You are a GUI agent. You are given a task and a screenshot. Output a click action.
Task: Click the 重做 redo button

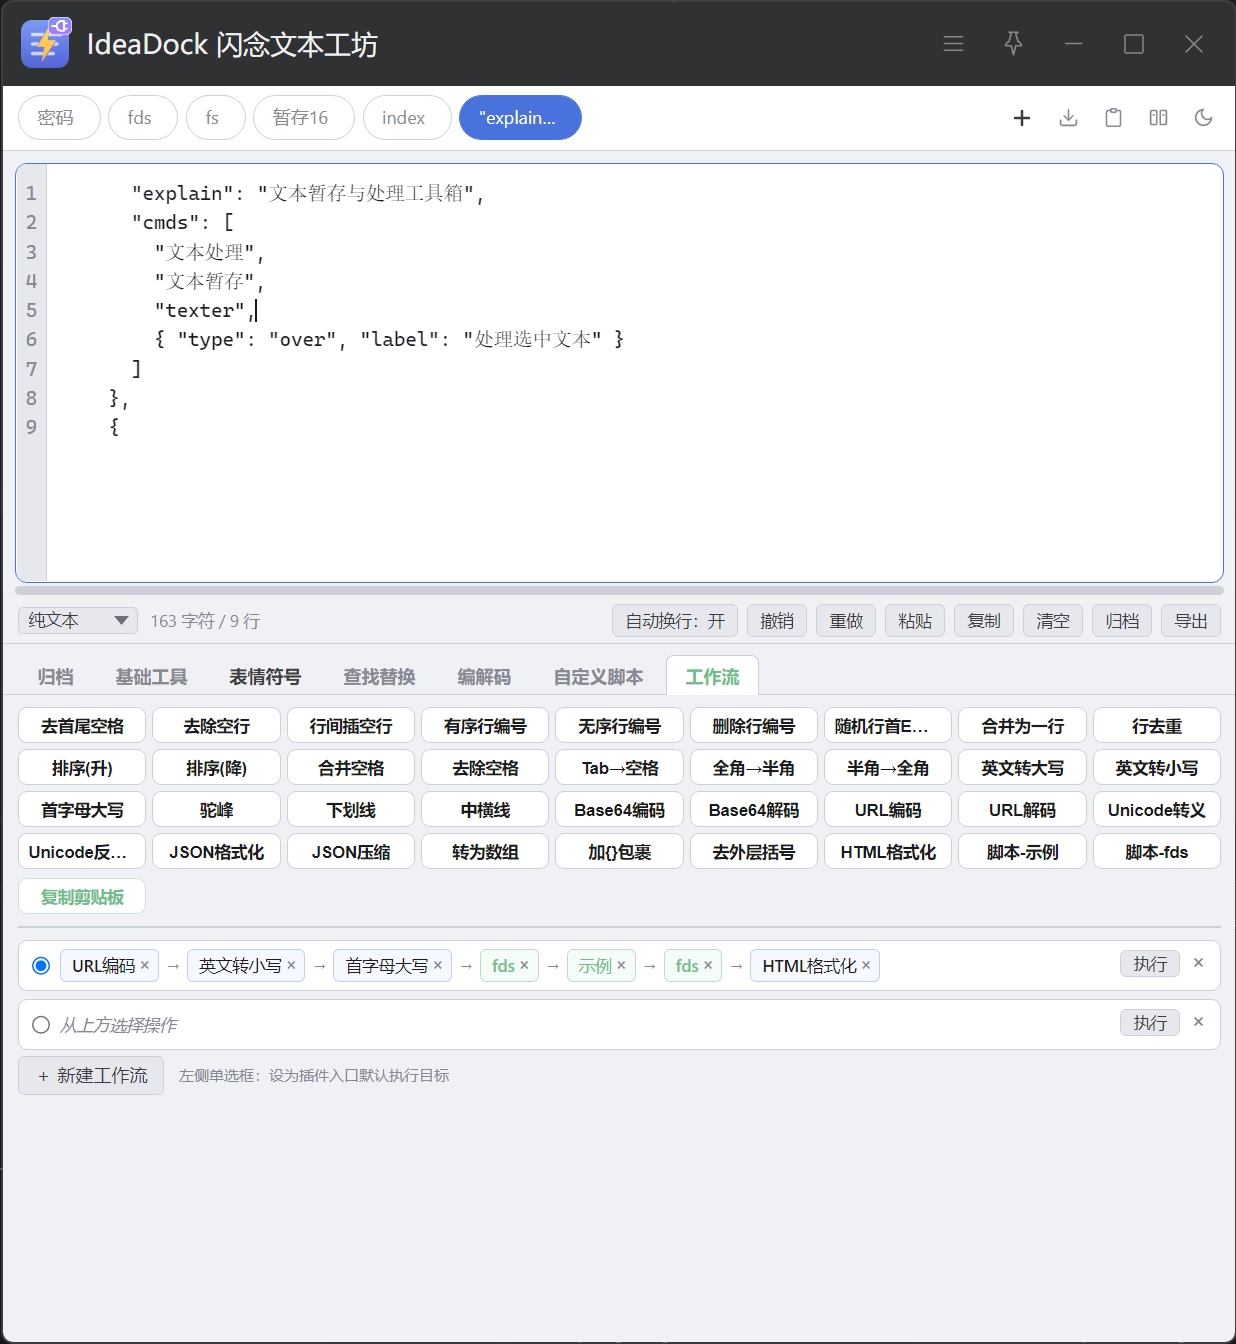(846, 621)
